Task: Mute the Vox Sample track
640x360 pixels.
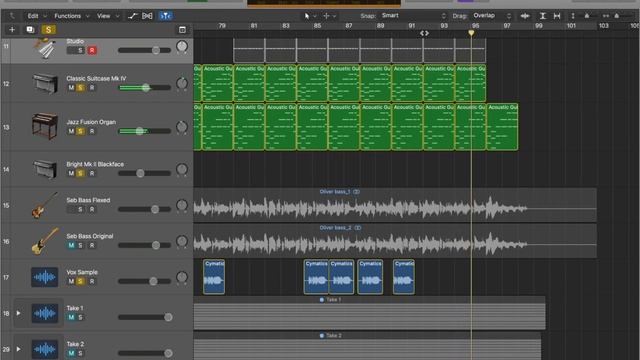Action: coord(71,281)
